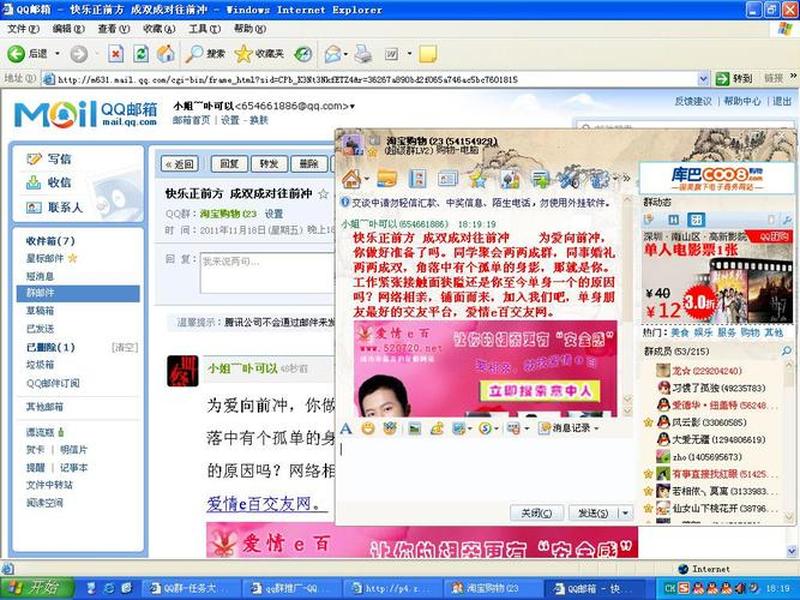The height and width of the screenshot is (600, 800).
Task: Click 清空 link next to 已删除
Action: (124, 348)
